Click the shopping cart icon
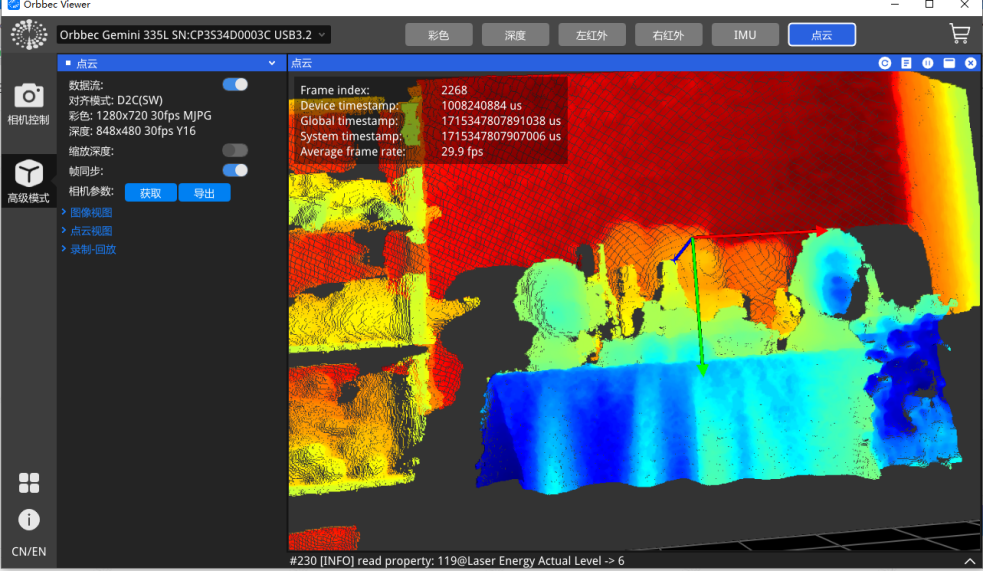This screenshot has height=571, width=983. [959, 34]
